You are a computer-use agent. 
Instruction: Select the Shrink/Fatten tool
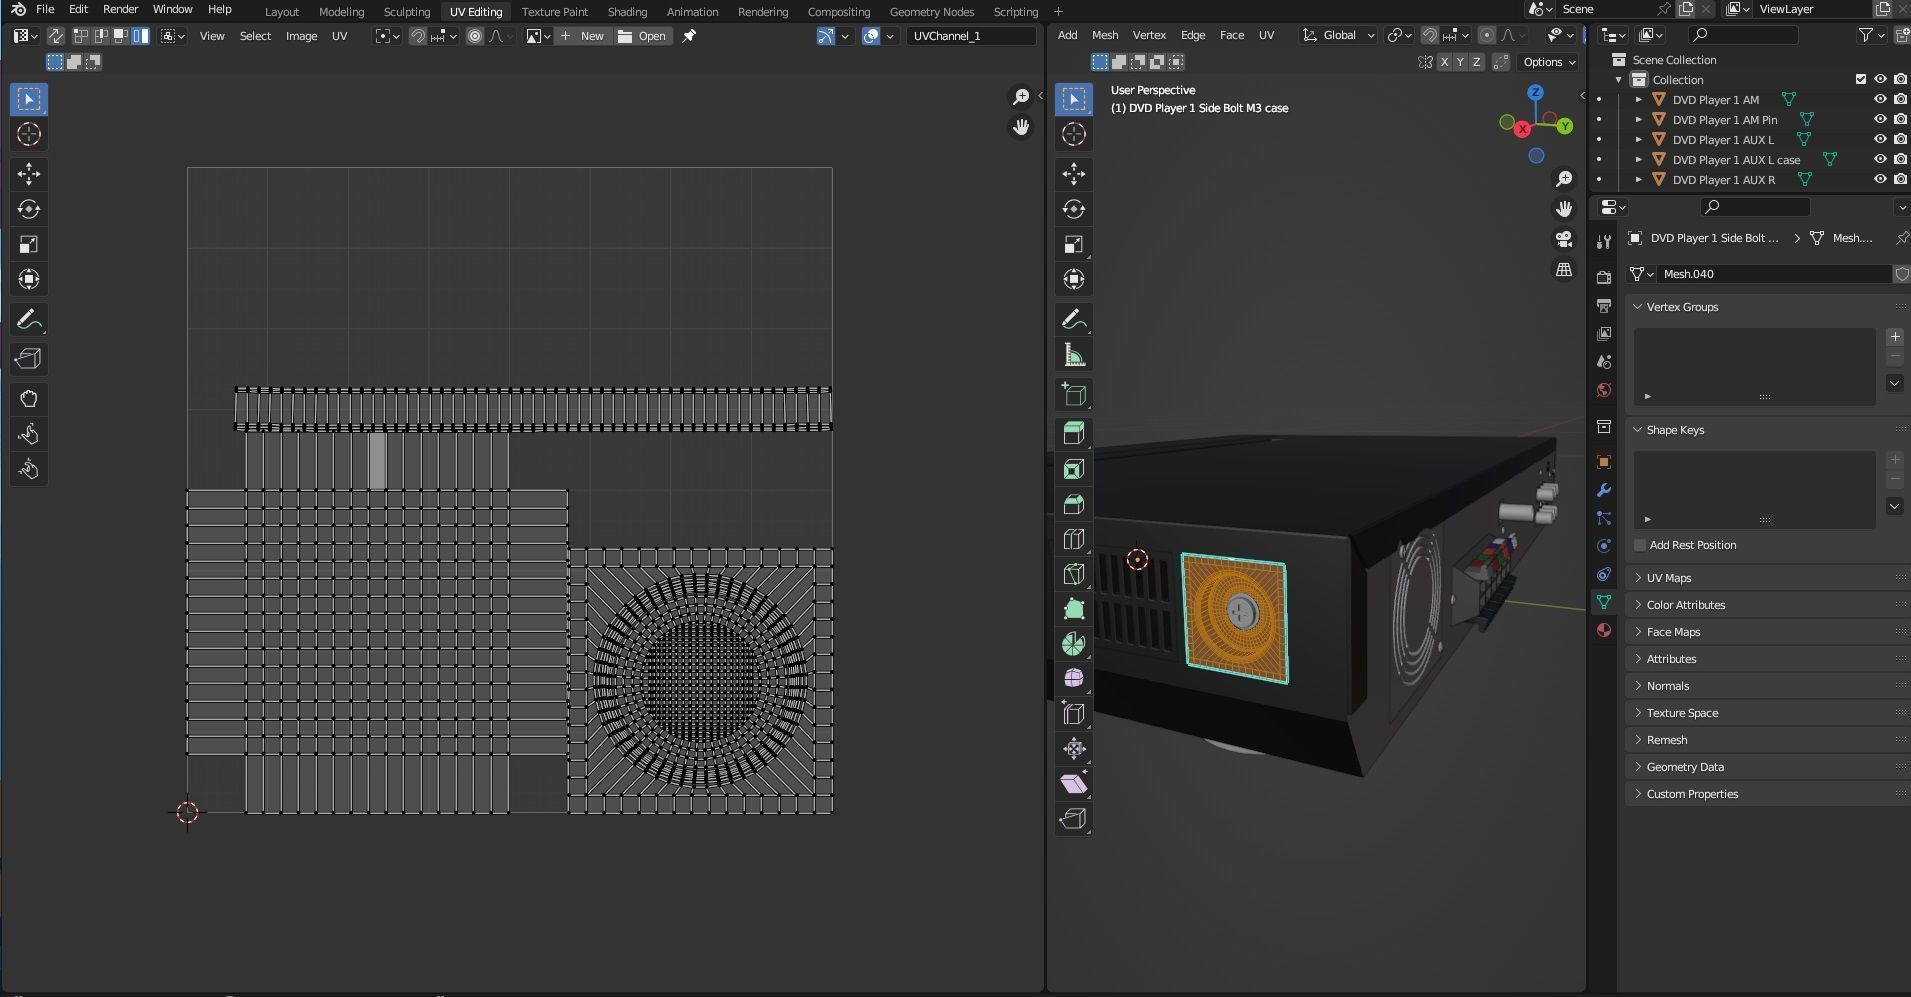point(1074,749)
